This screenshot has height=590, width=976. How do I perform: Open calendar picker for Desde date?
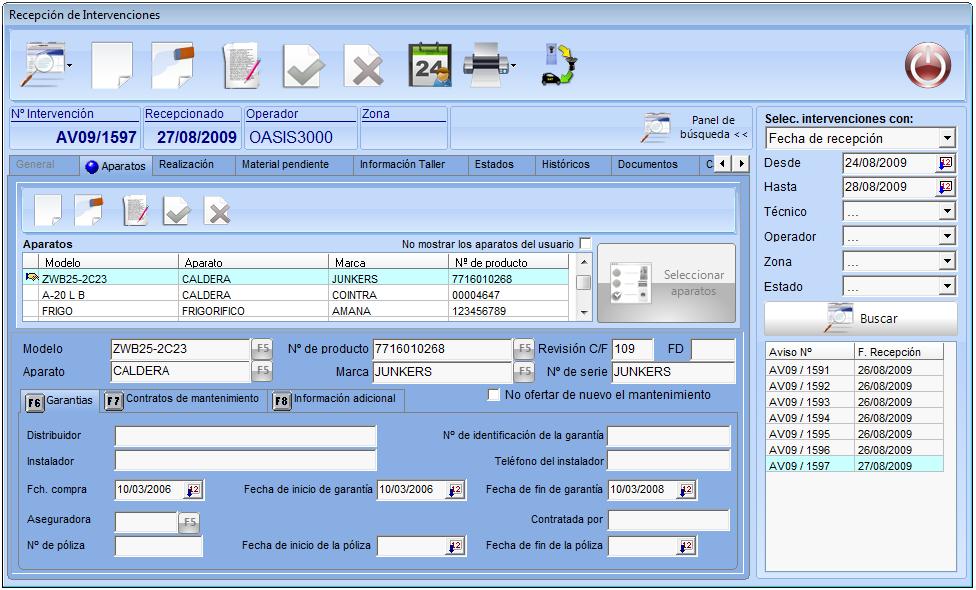pyautogui.click(x=945, y=164)
